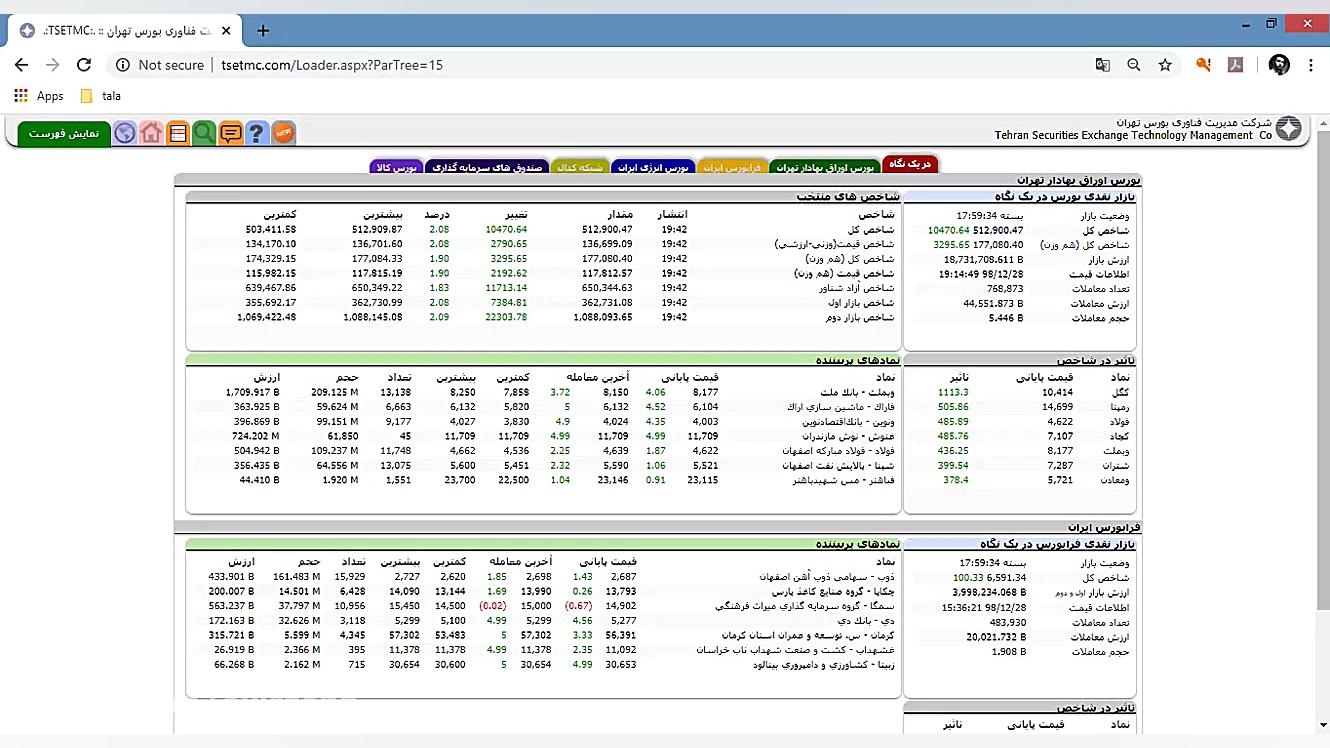Open the بورس کالا tab
The width and height of the screenshot is (1330, 748).
(x=396, y=167)
